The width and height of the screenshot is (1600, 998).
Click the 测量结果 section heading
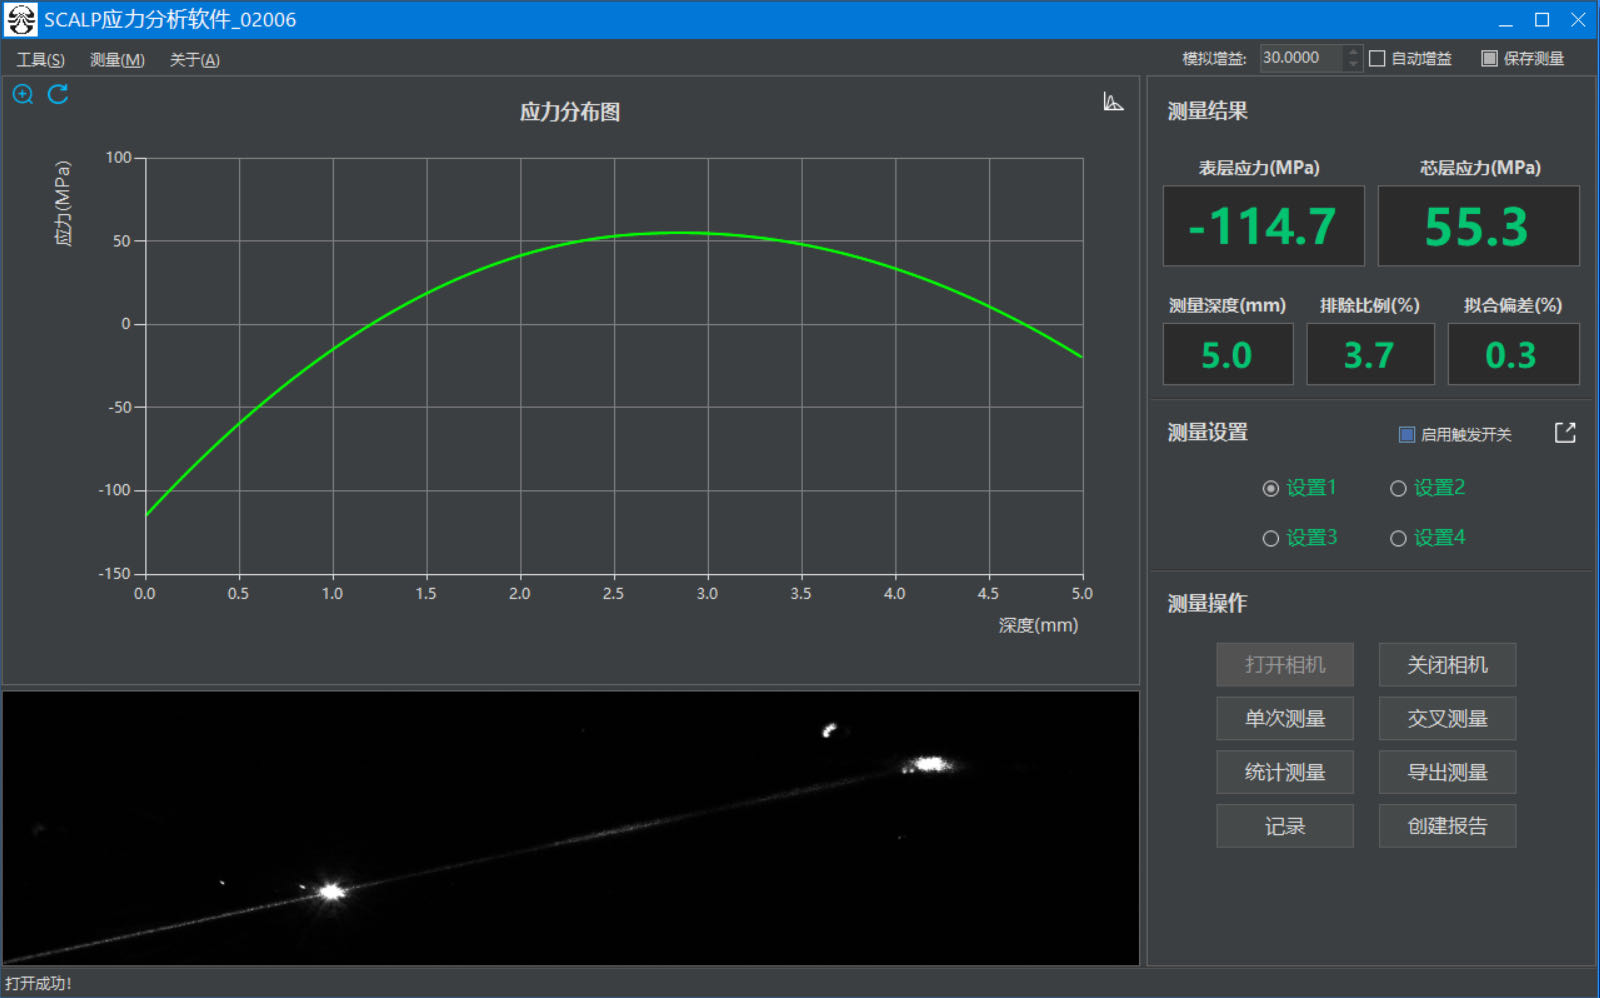coord(1207,111)
